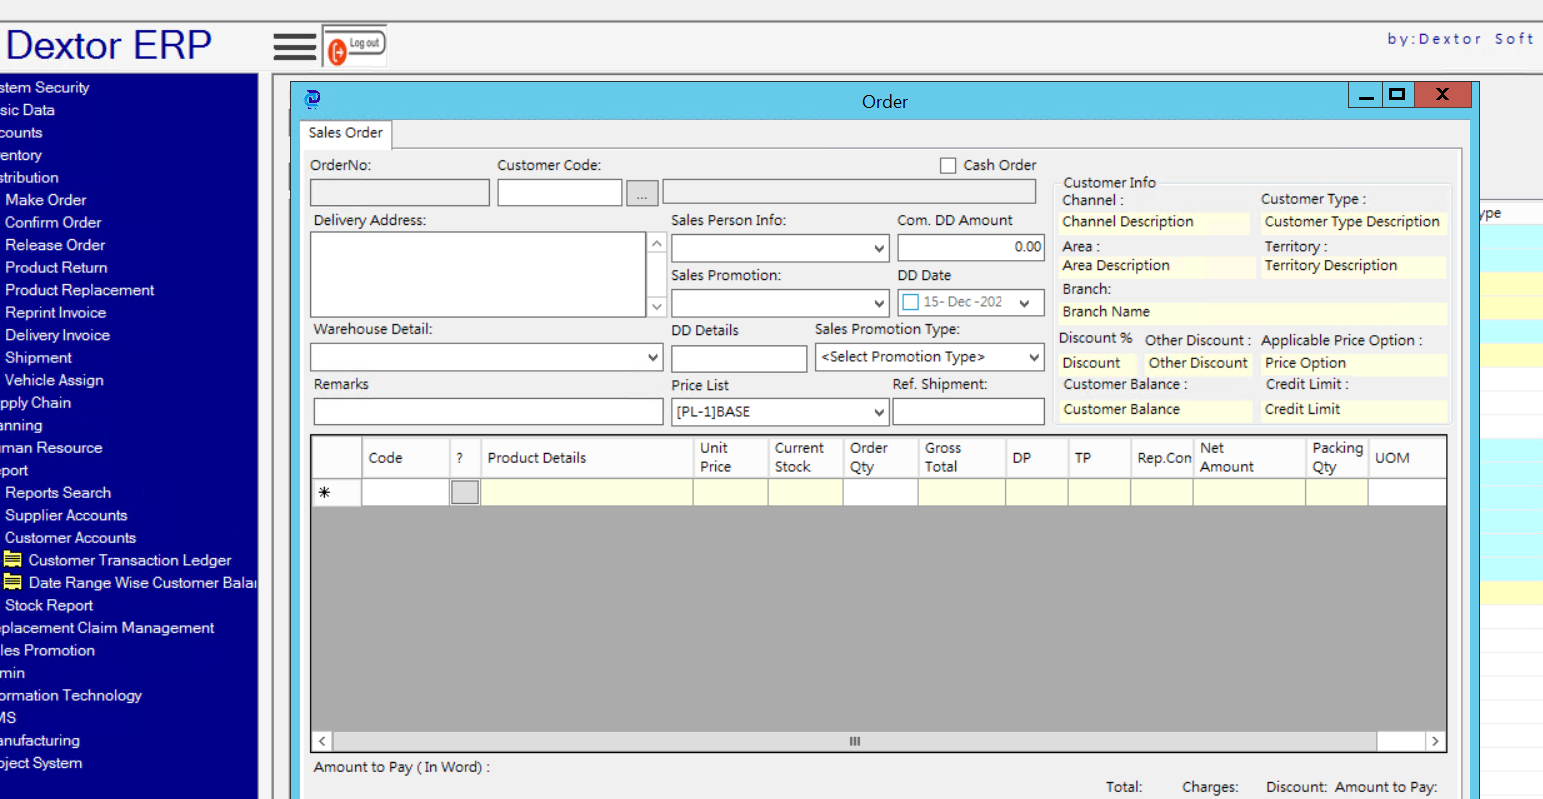Open Customer Transaction Ledger report icon
This screenshot has height=799, width=1543.
click(13, 560)
